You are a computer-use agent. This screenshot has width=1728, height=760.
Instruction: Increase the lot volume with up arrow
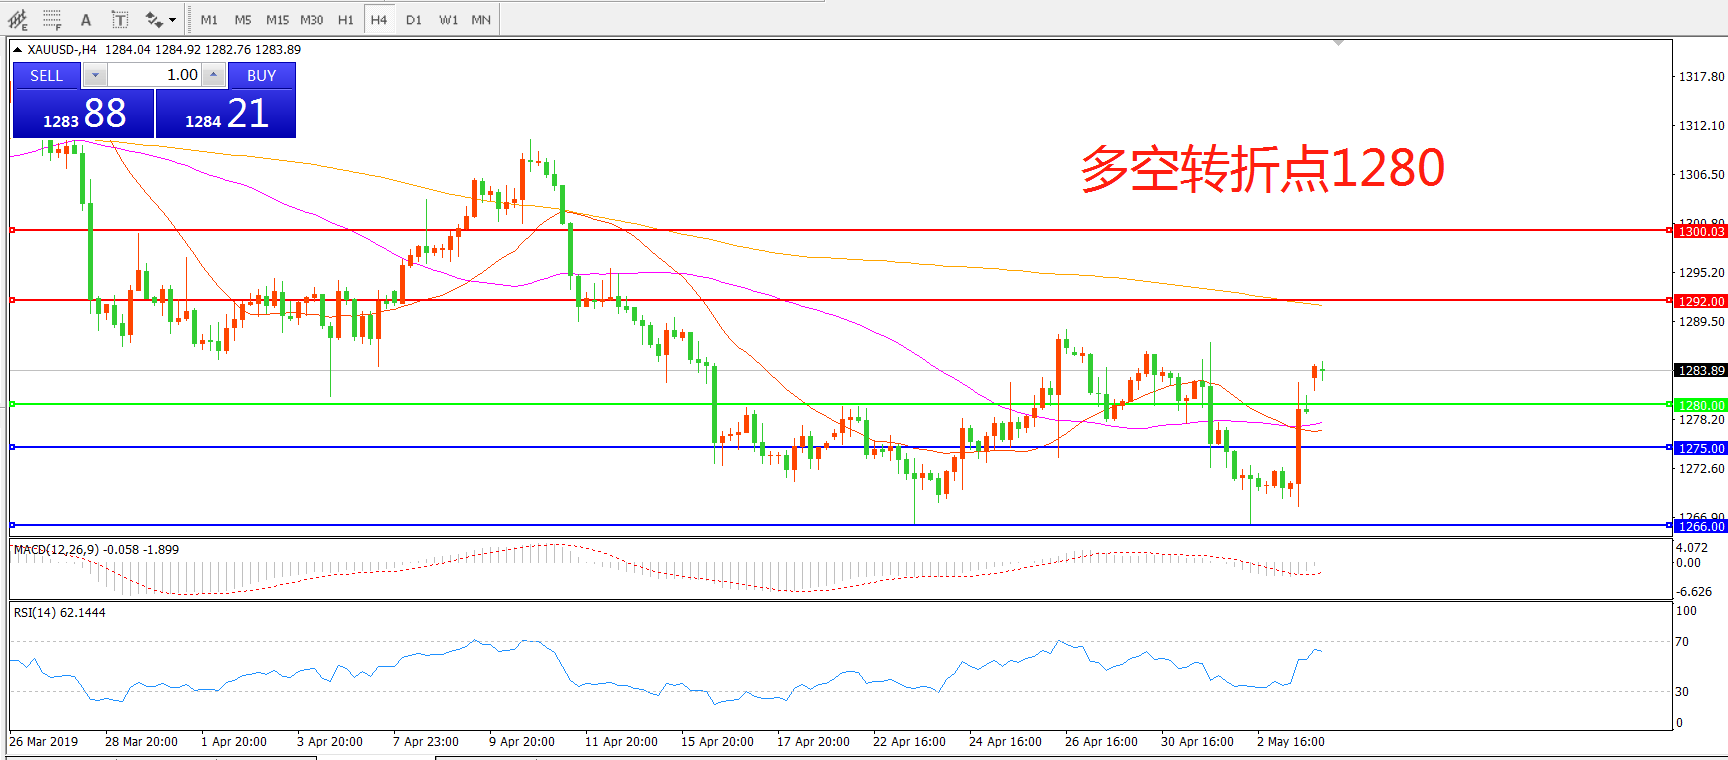(213, 75)
